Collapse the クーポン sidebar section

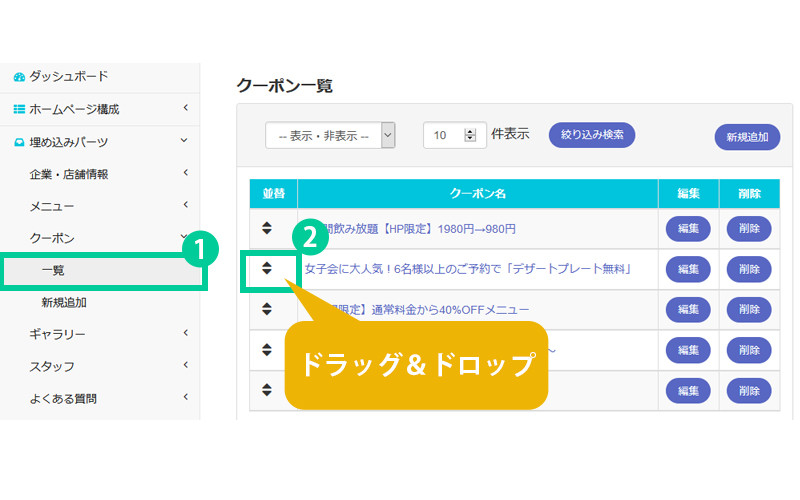184,237
